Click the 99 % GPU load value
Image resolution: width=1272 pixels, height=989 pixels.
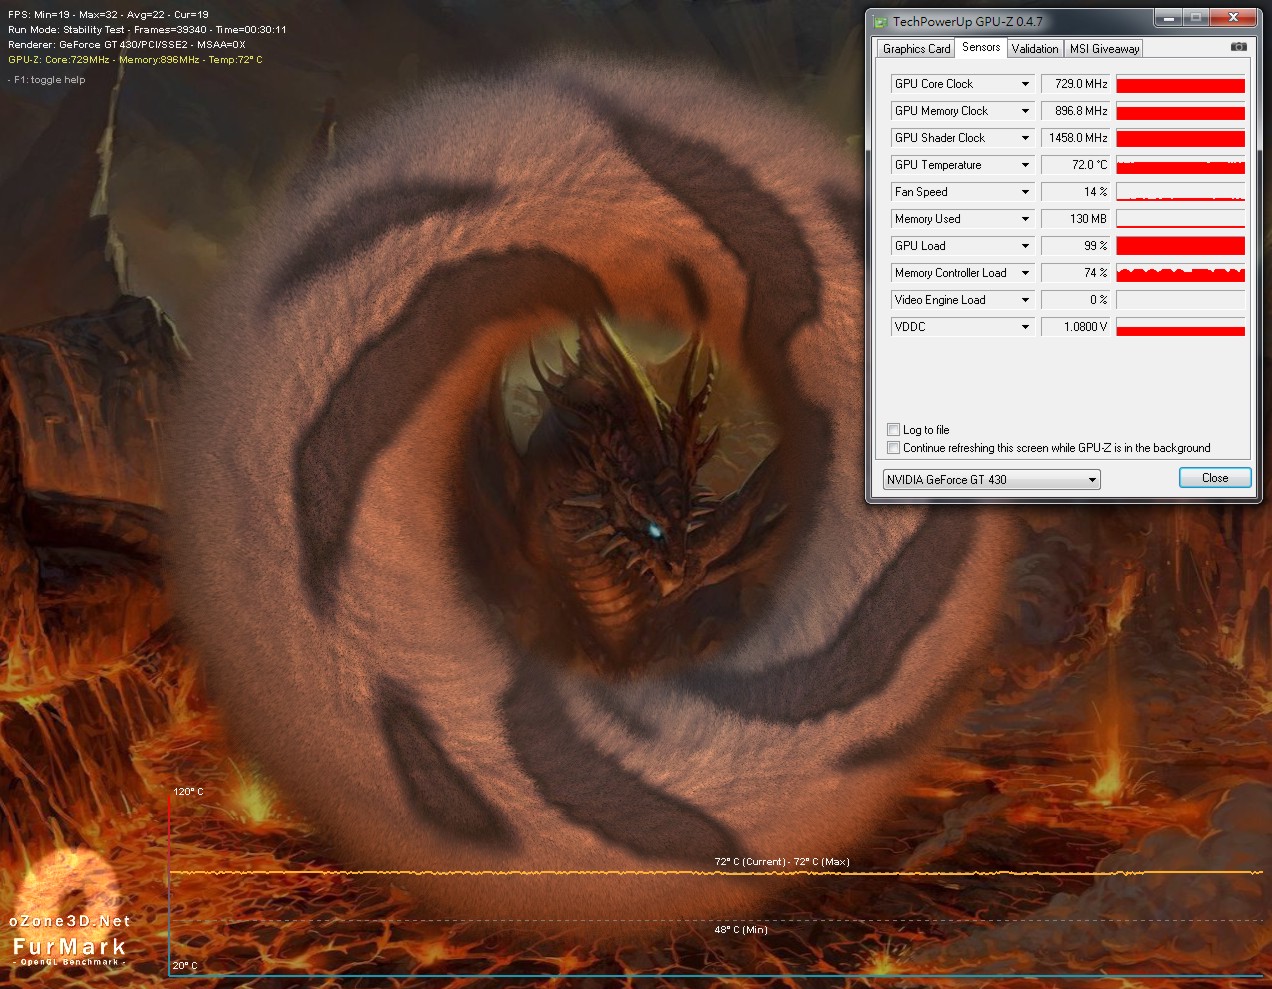(1076, 246)
